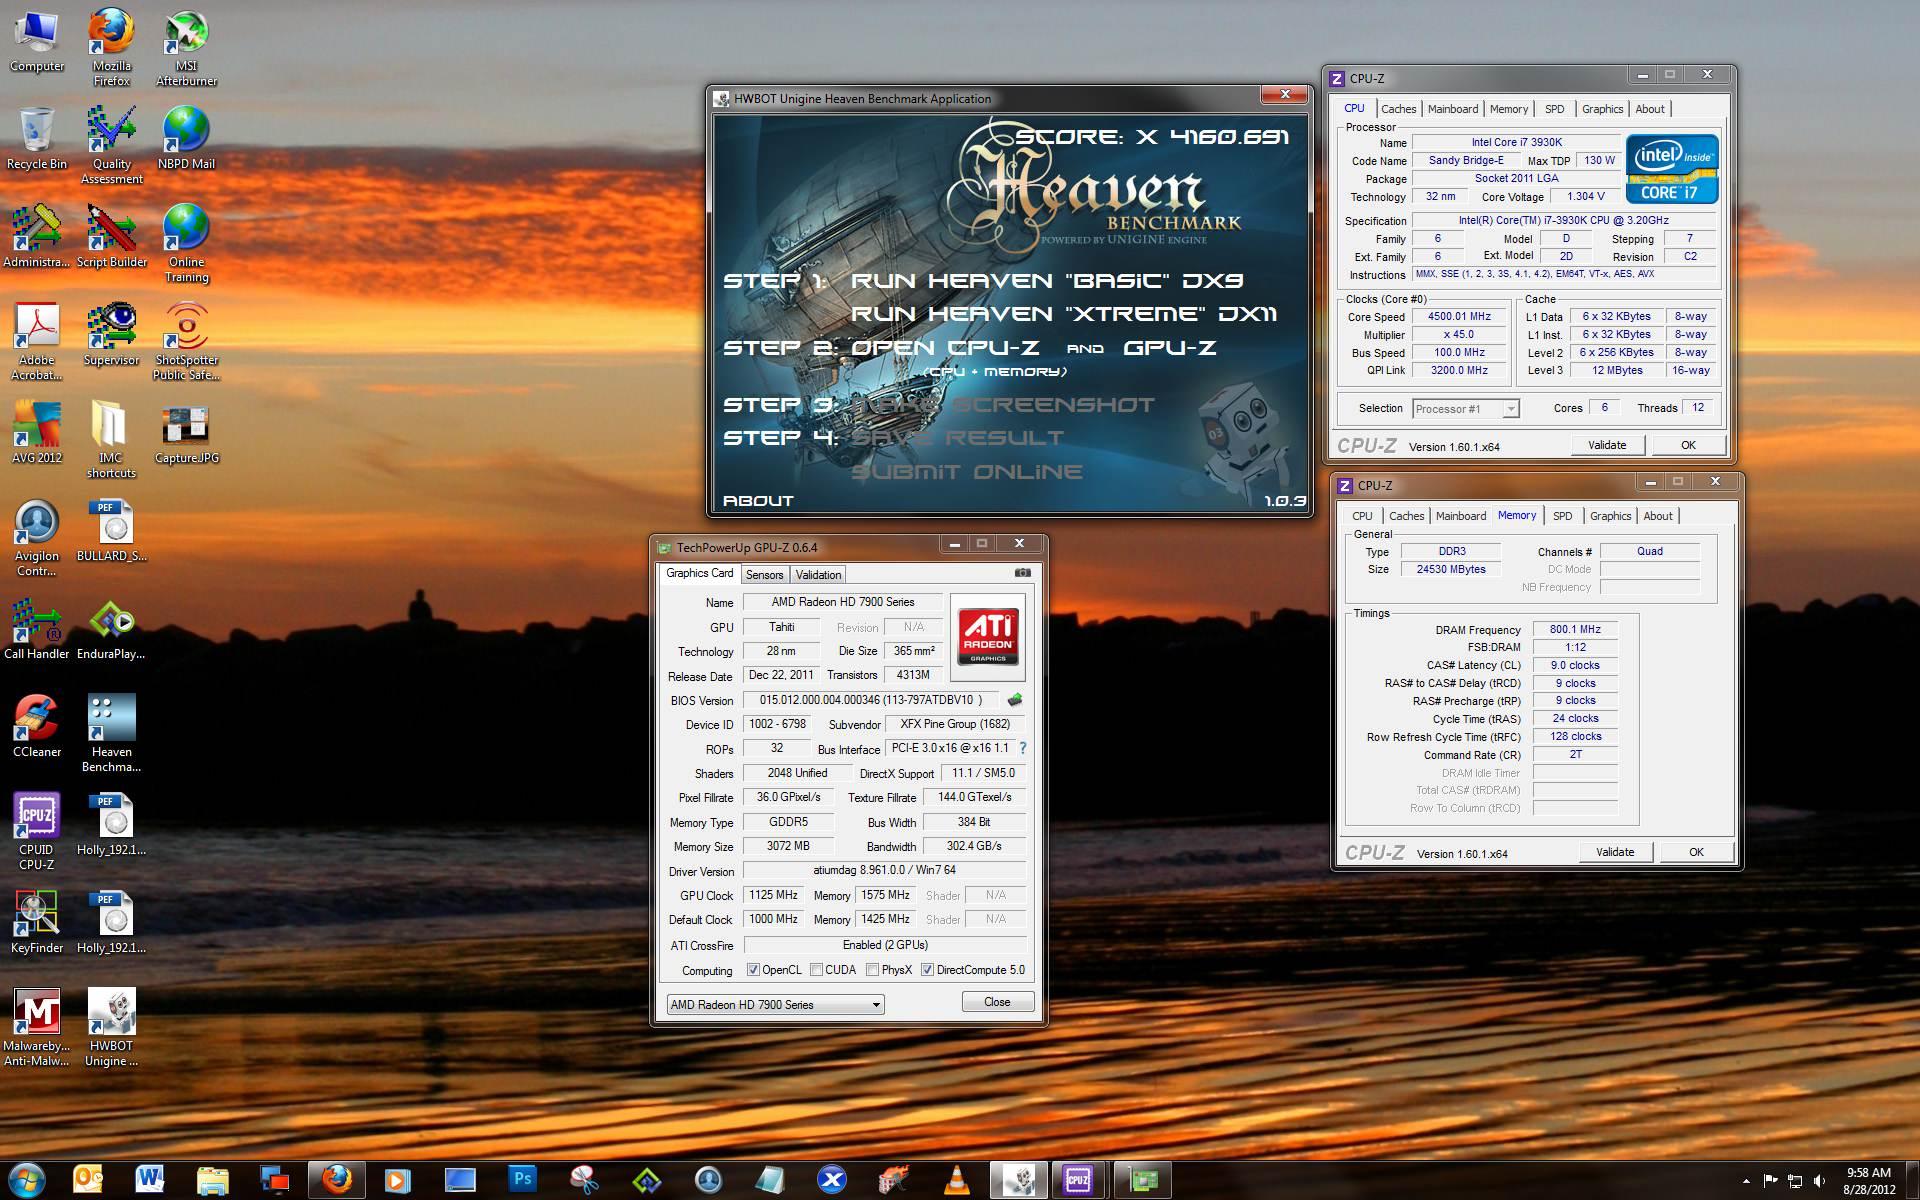This screenshot has height=1200, width=1920.
Task: Click the Close button in GPU-Z
Action: 997,1002
